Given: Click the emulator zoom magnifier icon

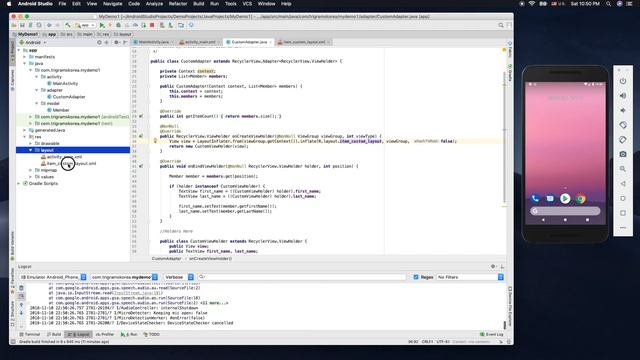Looking at the screenshot, I should (x=623, y=169).
